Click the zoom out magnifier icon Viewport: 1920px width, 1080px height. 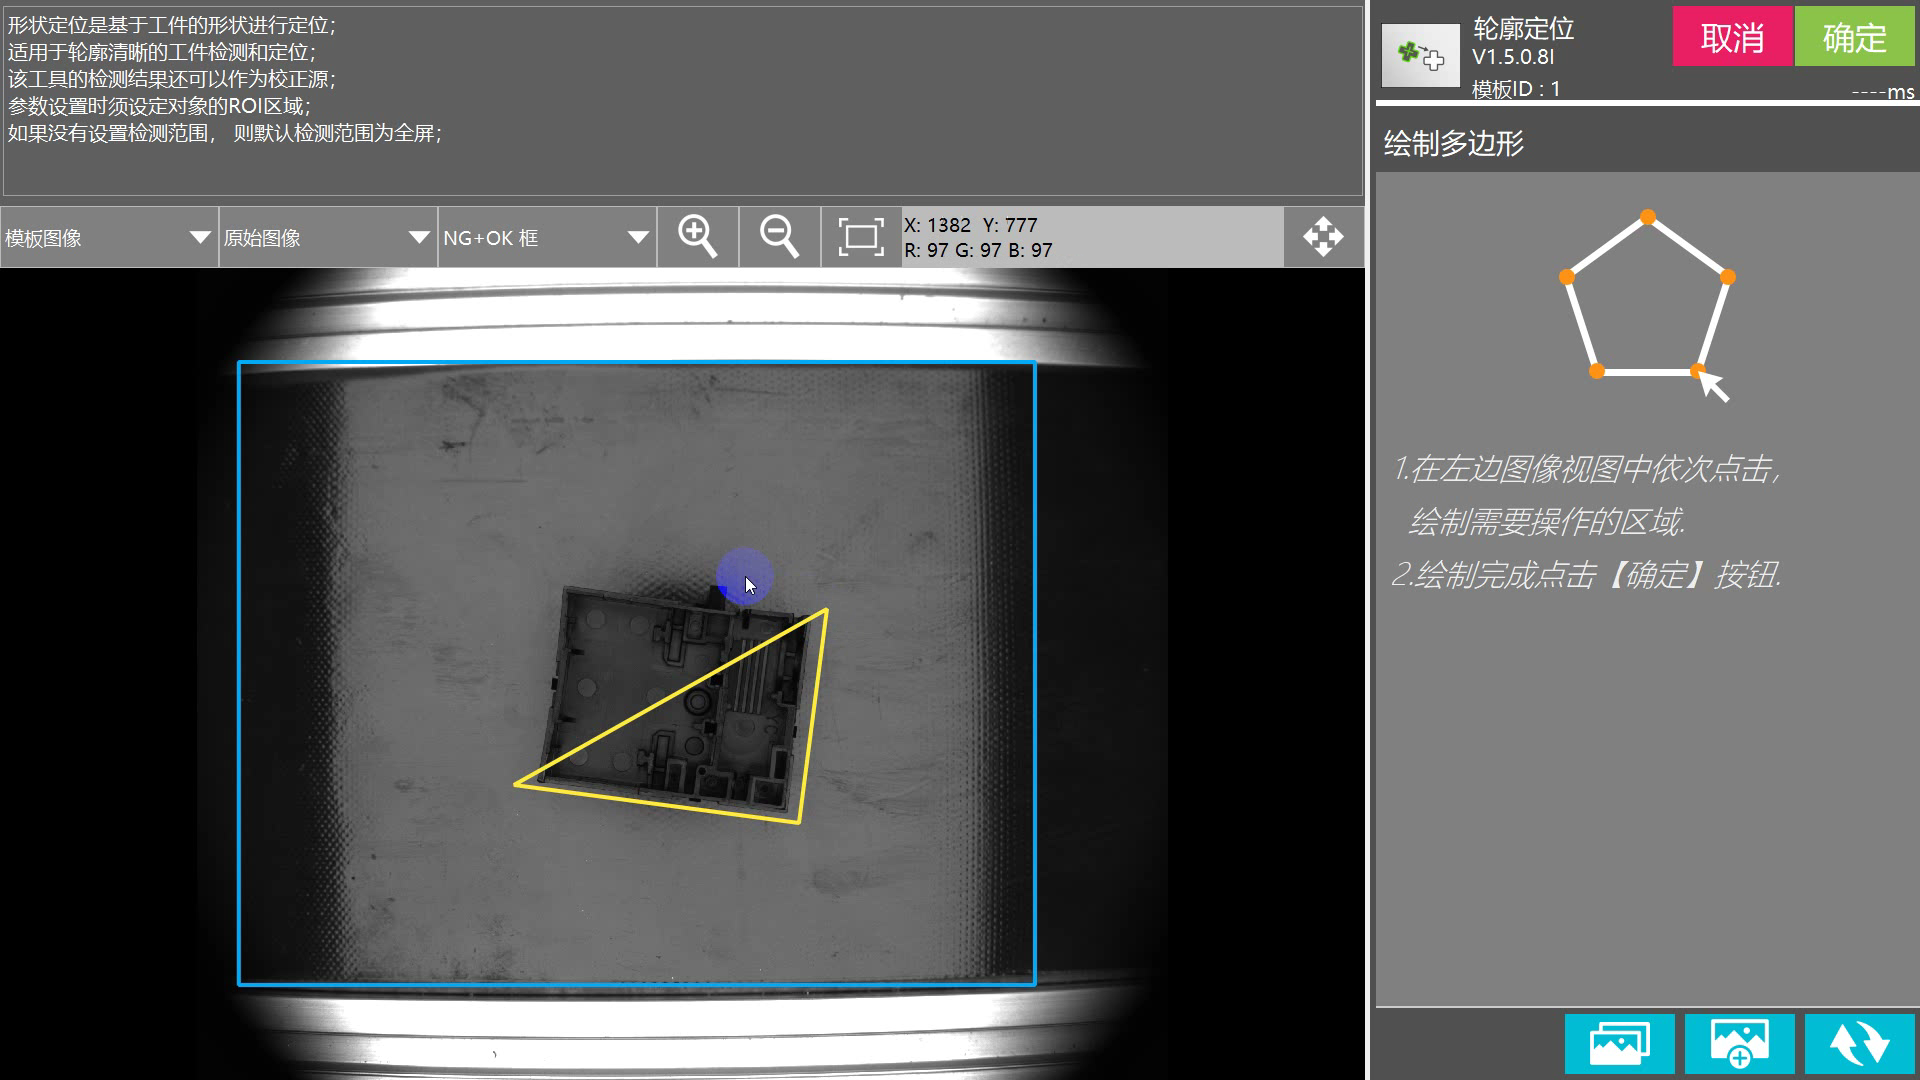pos(779,237)
